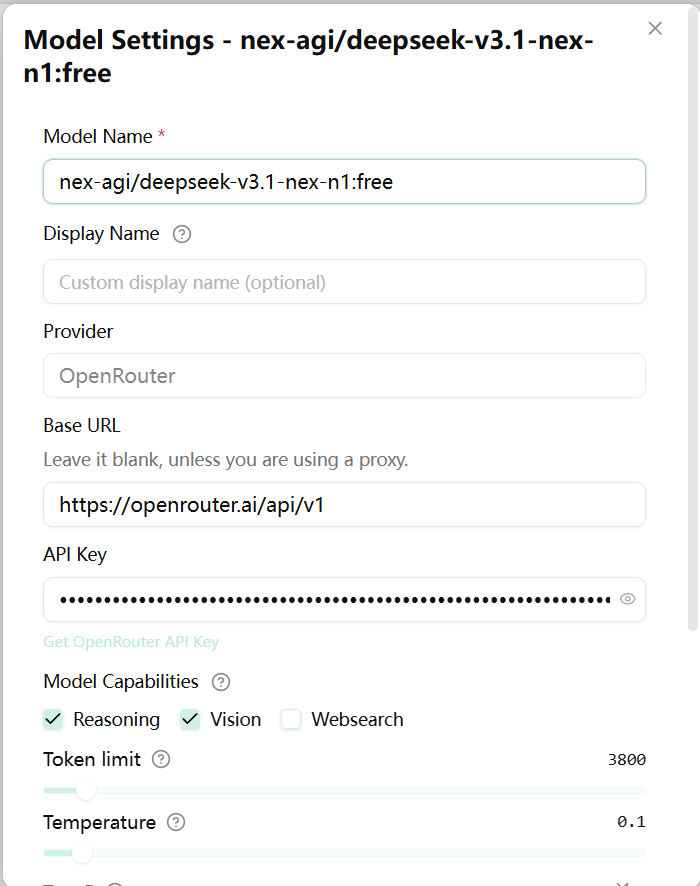Click the Token limit slider handle
The image size is (700, 886).
pos(86,791)
